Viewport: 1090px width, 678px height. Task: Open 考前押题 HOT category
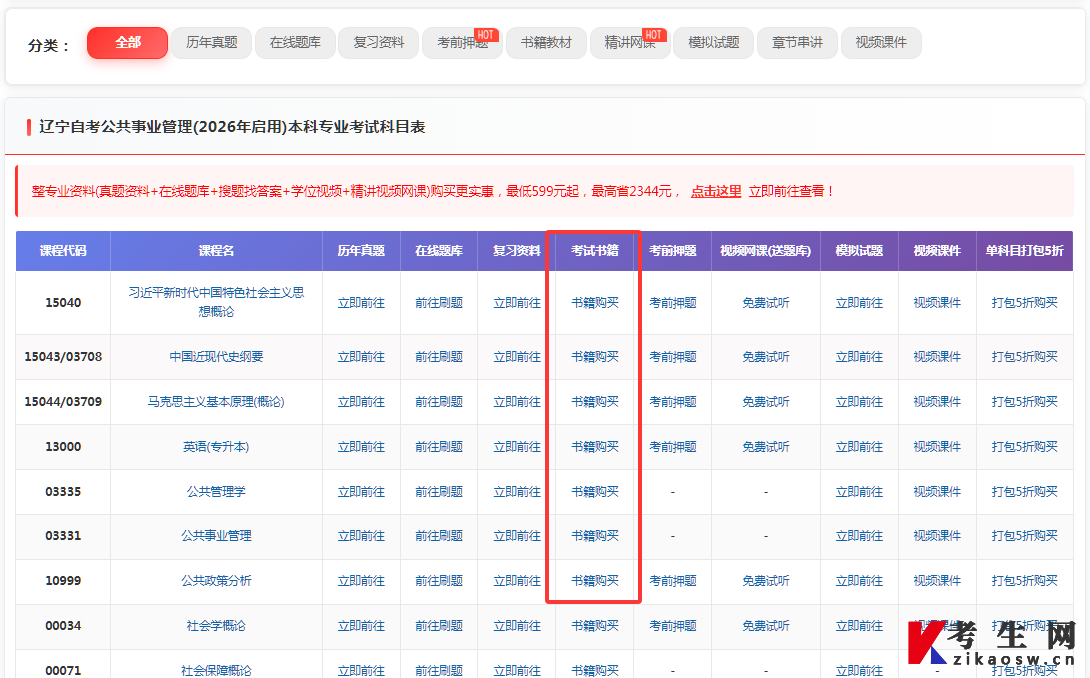(x=463, y=43)
